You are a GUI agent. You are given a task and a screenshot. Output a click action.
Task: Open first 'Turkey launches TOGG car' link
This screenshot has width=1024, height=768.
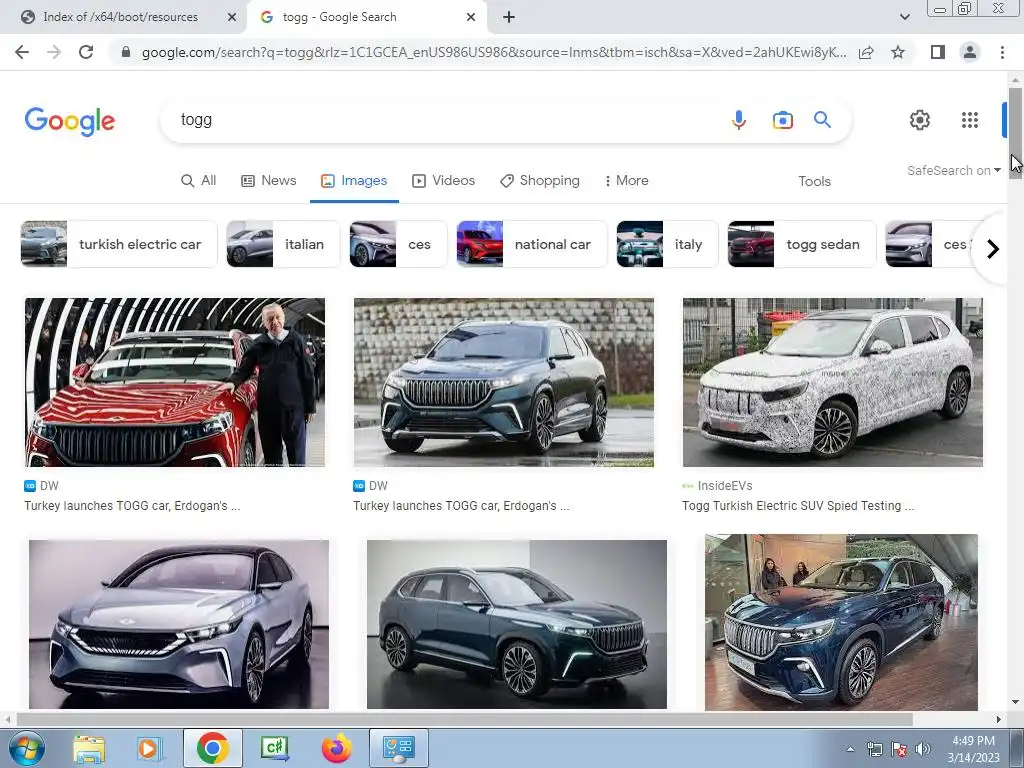pyautogui.click(x=132, y=505)
